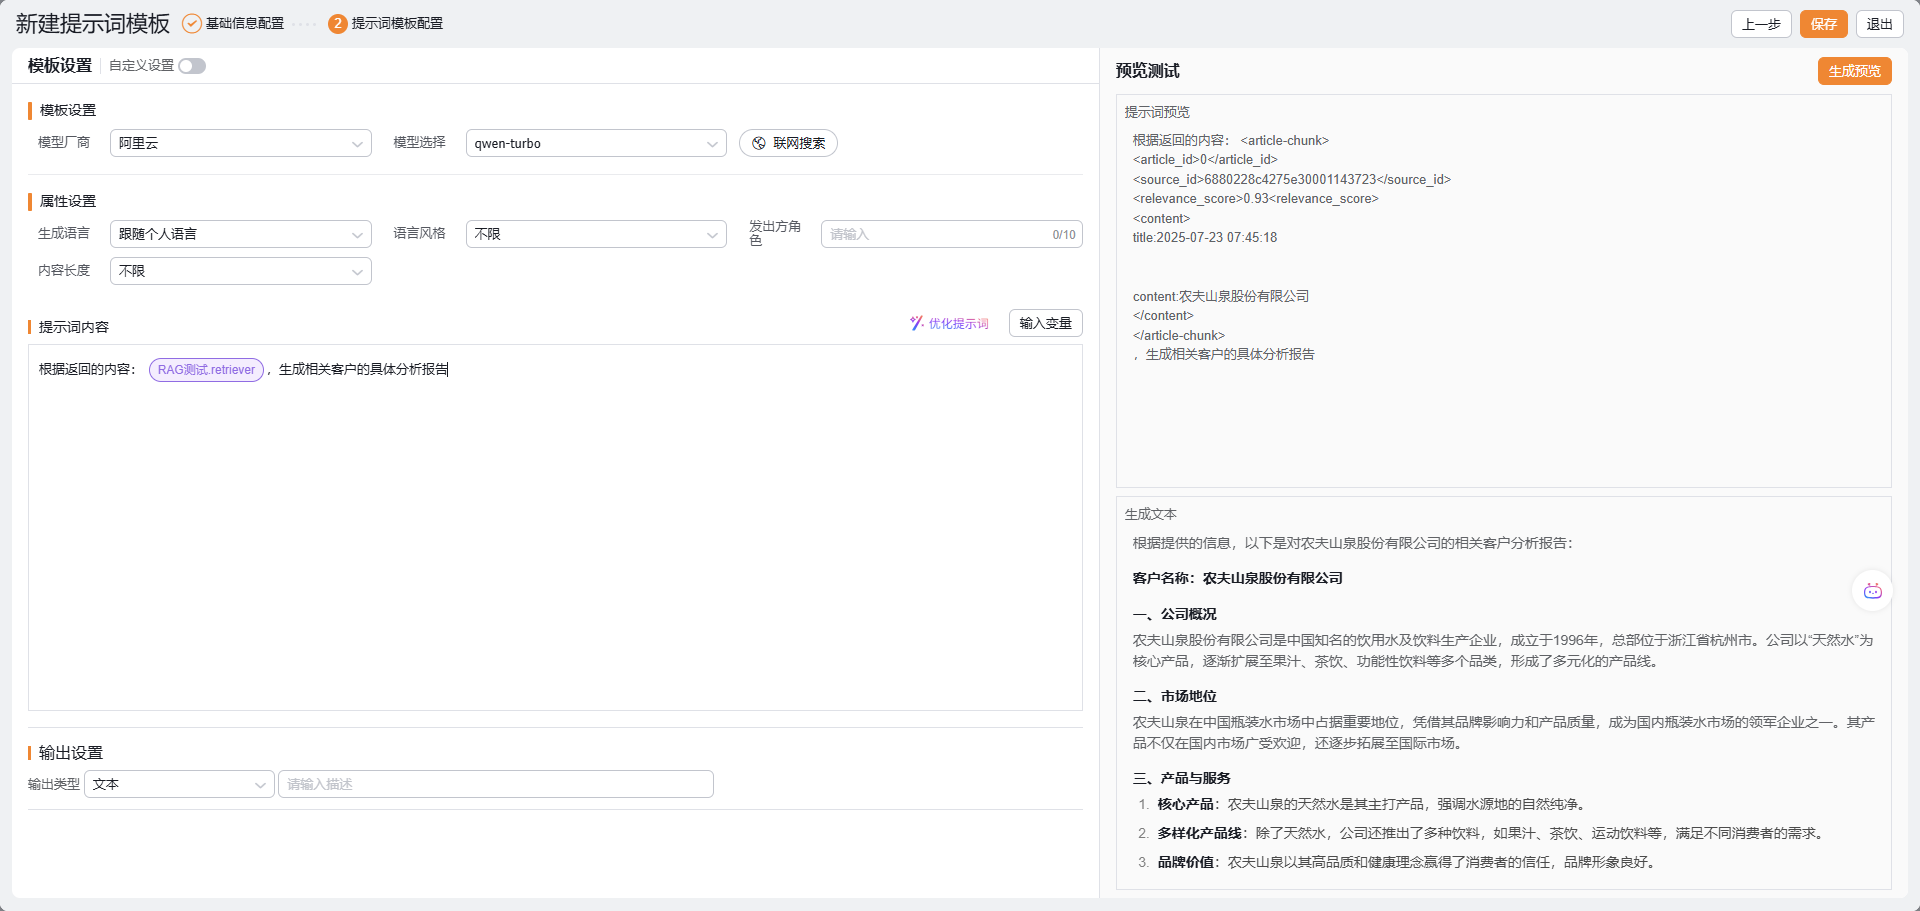Click the magic wand optimize prompt icon

coord(916,323)
